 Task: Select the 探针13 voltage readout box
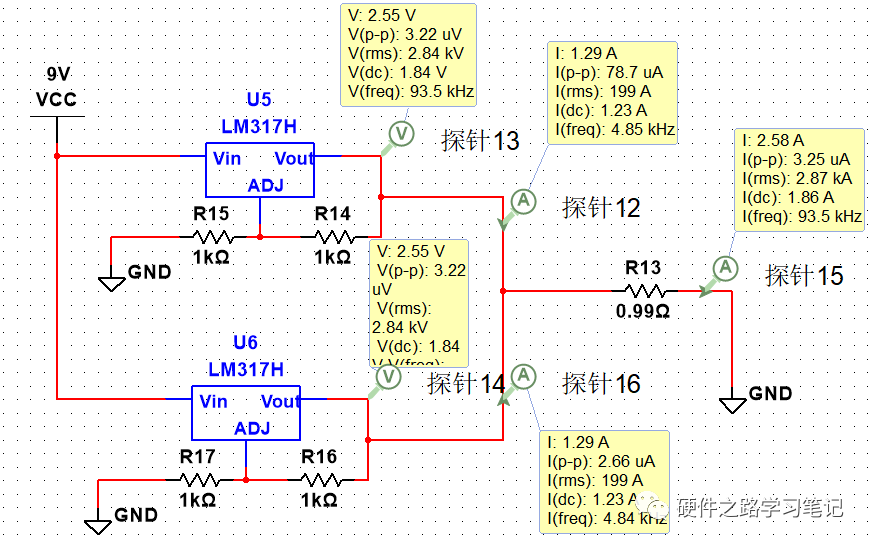tap(407, 54)
